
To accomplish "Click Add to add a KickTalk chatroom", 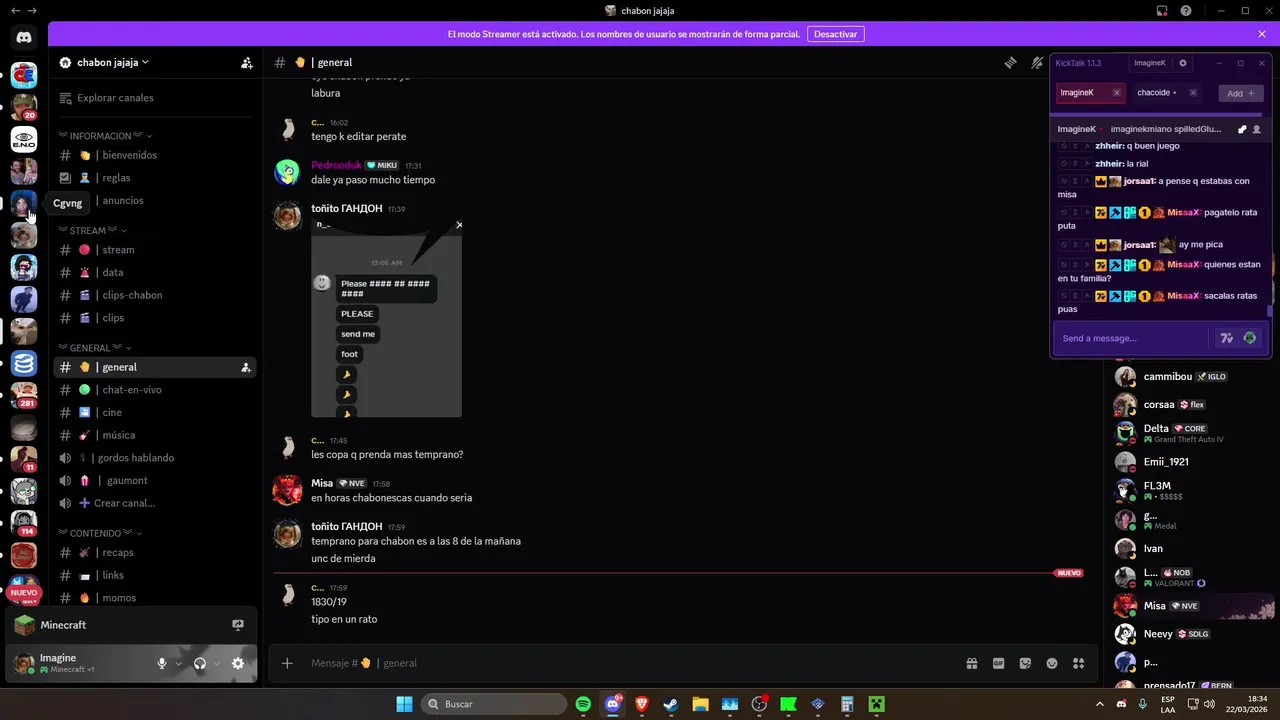I will tap(1240, 93).
